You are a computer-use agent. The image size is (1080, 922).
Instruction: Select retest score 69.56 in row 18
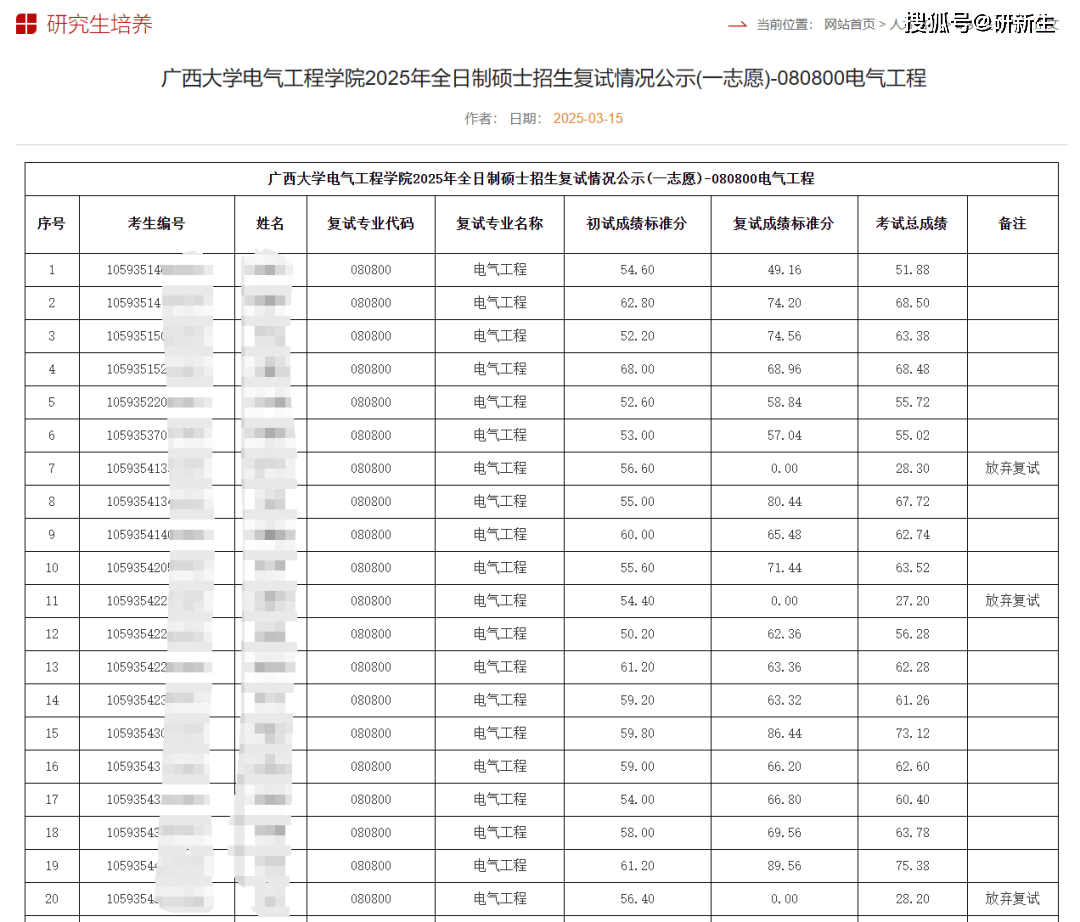click(785, 832)
